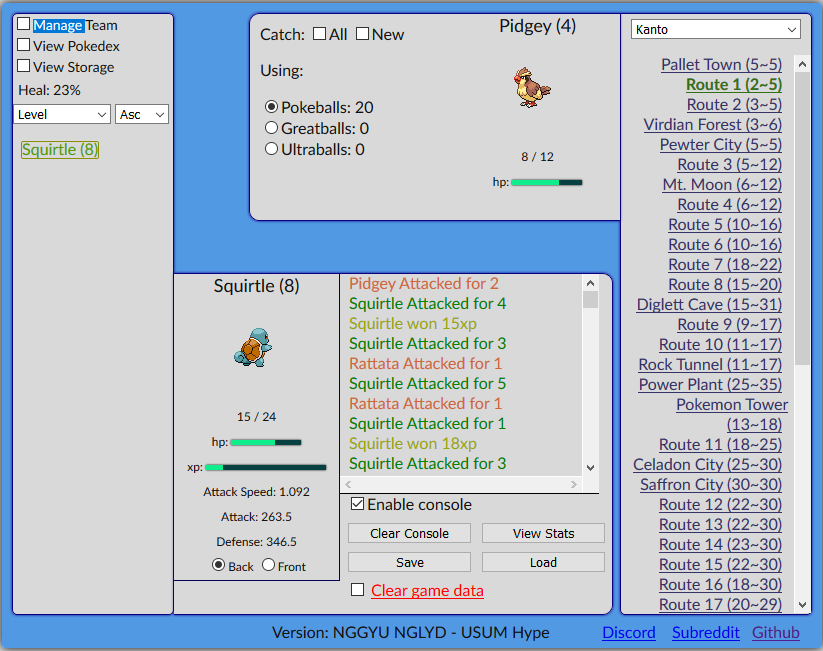Switch to the Front sprite view radio
This screenshot has height=651, width=823.
pos(268,565)
